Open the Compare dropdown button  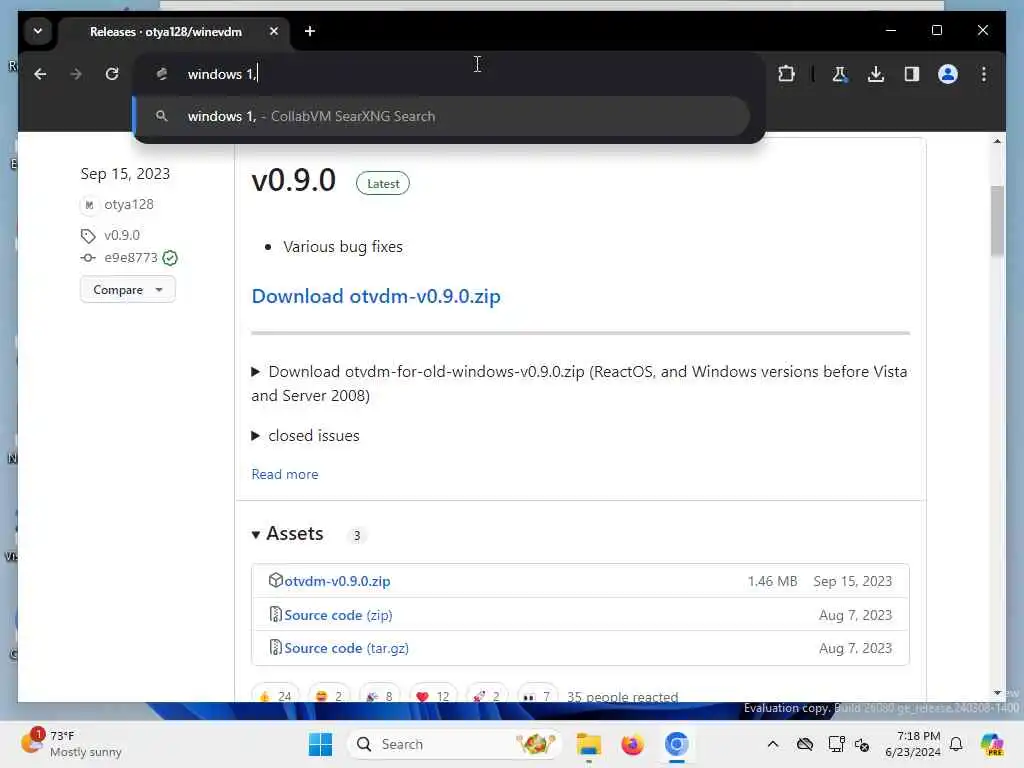tap(127, 289)
